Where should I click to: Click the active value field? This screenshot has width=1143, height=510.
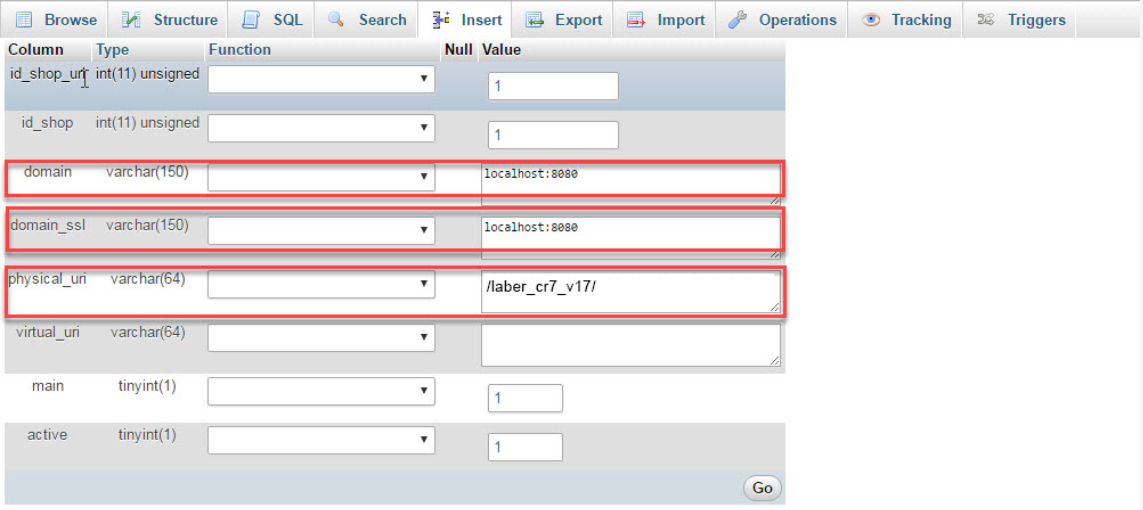526,447
